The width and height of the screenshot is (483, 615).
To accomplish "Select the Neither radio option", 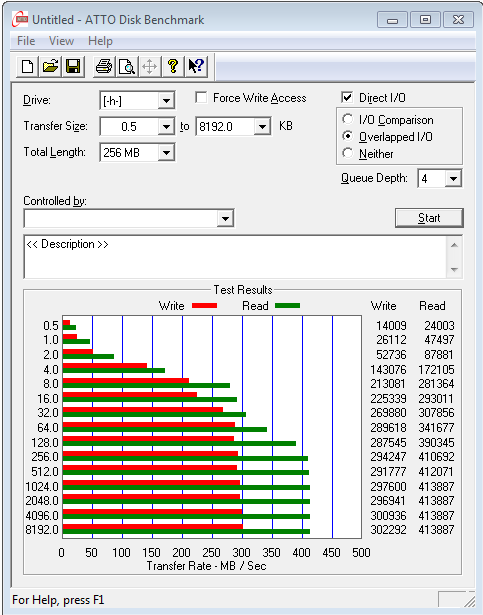I will coord(347,153).
